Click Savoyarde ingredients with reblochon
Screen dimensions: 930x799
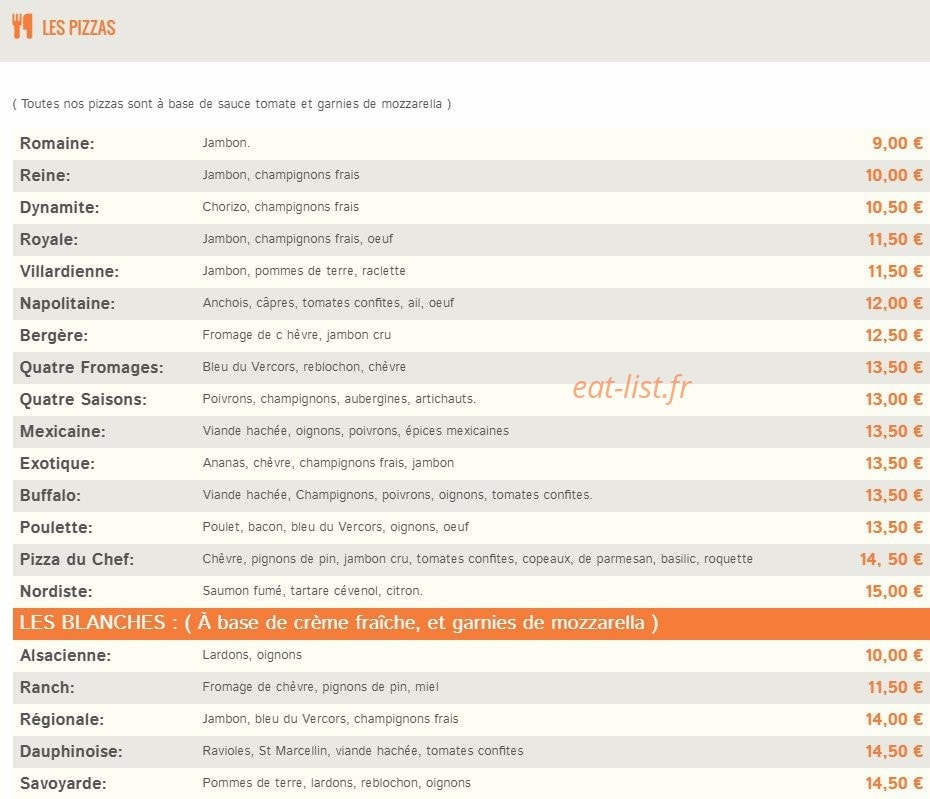pos(336,784)
